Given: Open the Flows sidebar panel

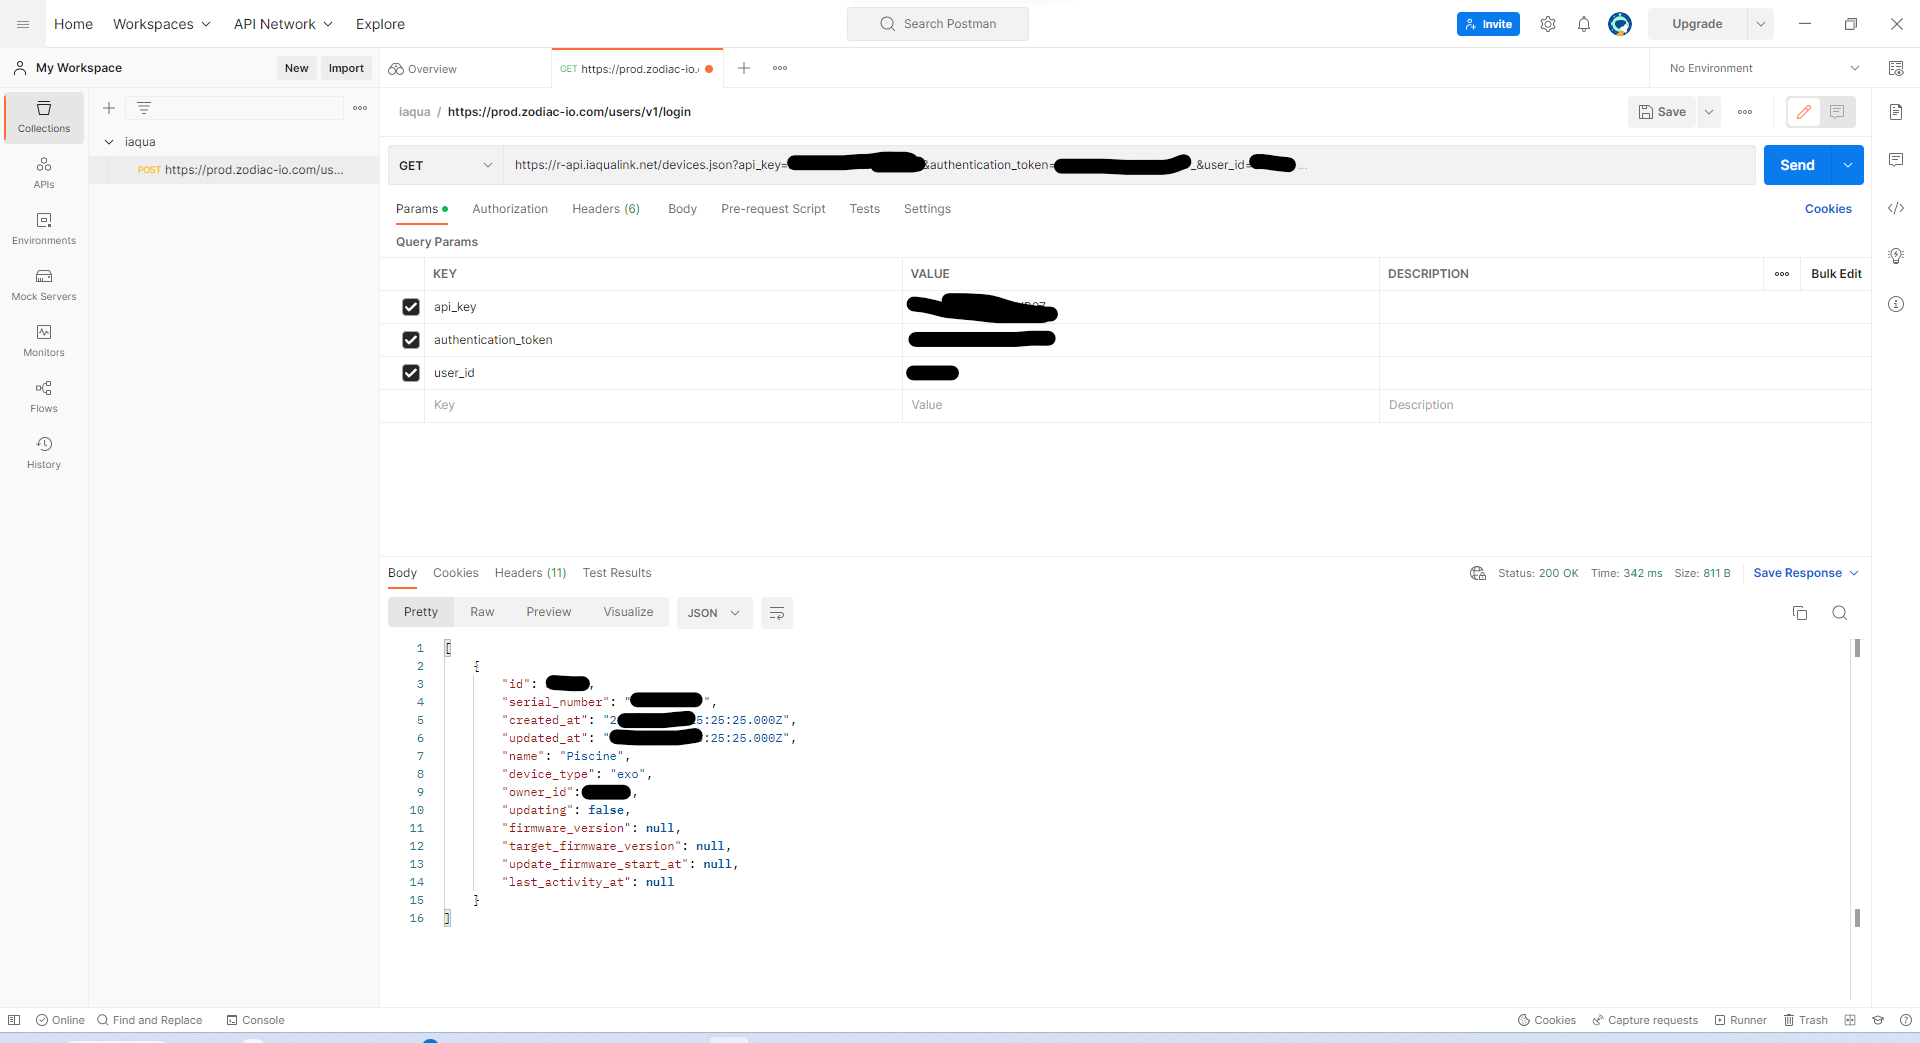Looking at the screenshot, I should click(44, 397).
